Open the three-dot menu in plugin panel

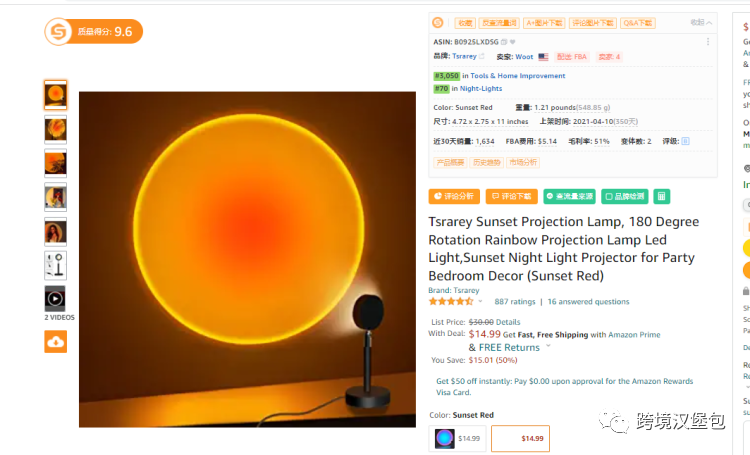point(708,42)
